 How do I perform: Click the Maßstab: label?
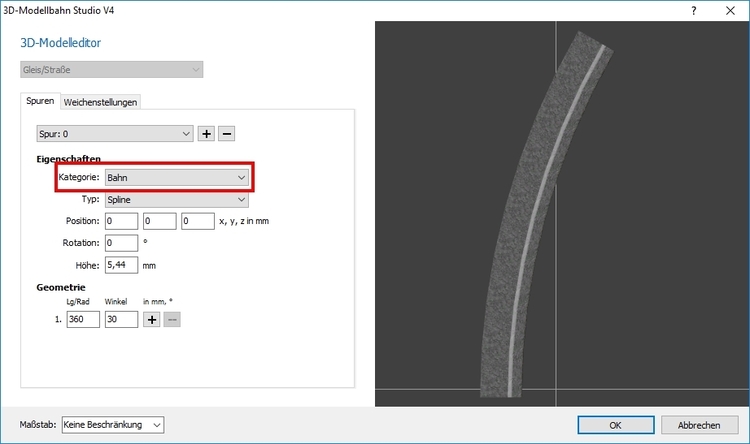38,425
